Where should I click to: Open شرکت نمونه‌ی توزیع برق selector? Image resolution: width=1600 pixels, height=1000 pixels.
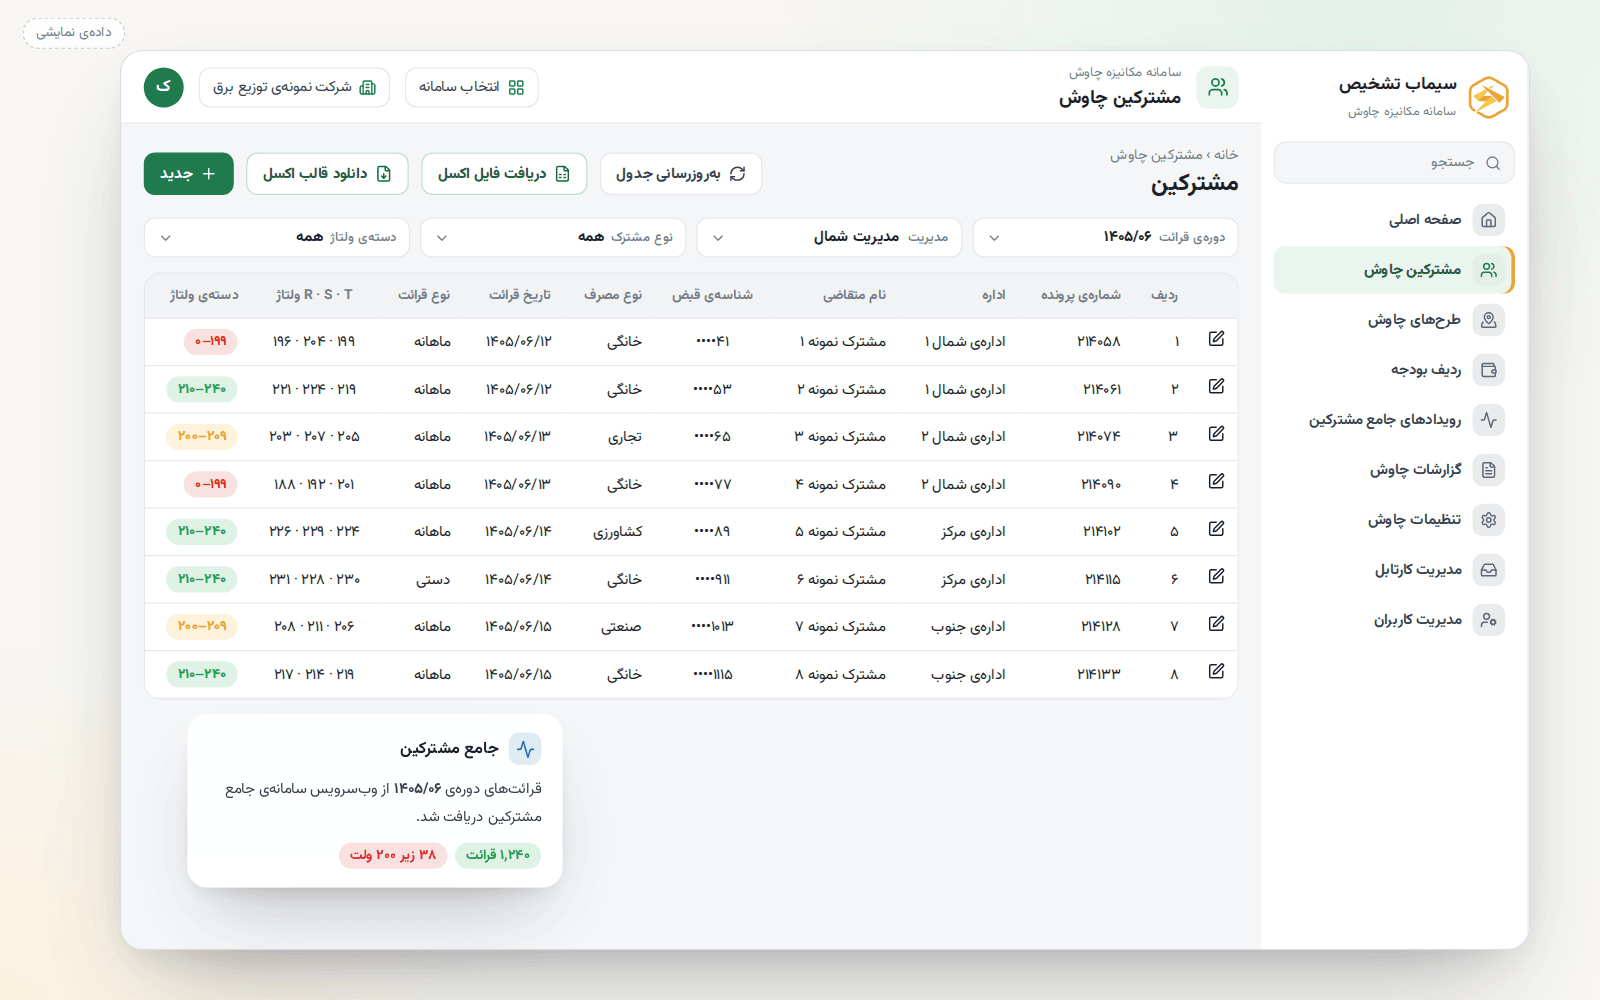pyautogui.click(x=294, y=87)
